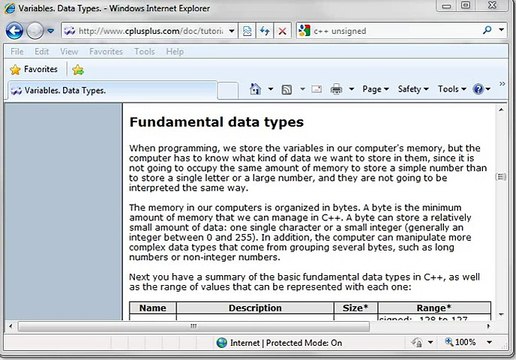This screenshot has width=516, height=360.
Task: Click the 'Size*' table column header
Action: tap(355, 308)
